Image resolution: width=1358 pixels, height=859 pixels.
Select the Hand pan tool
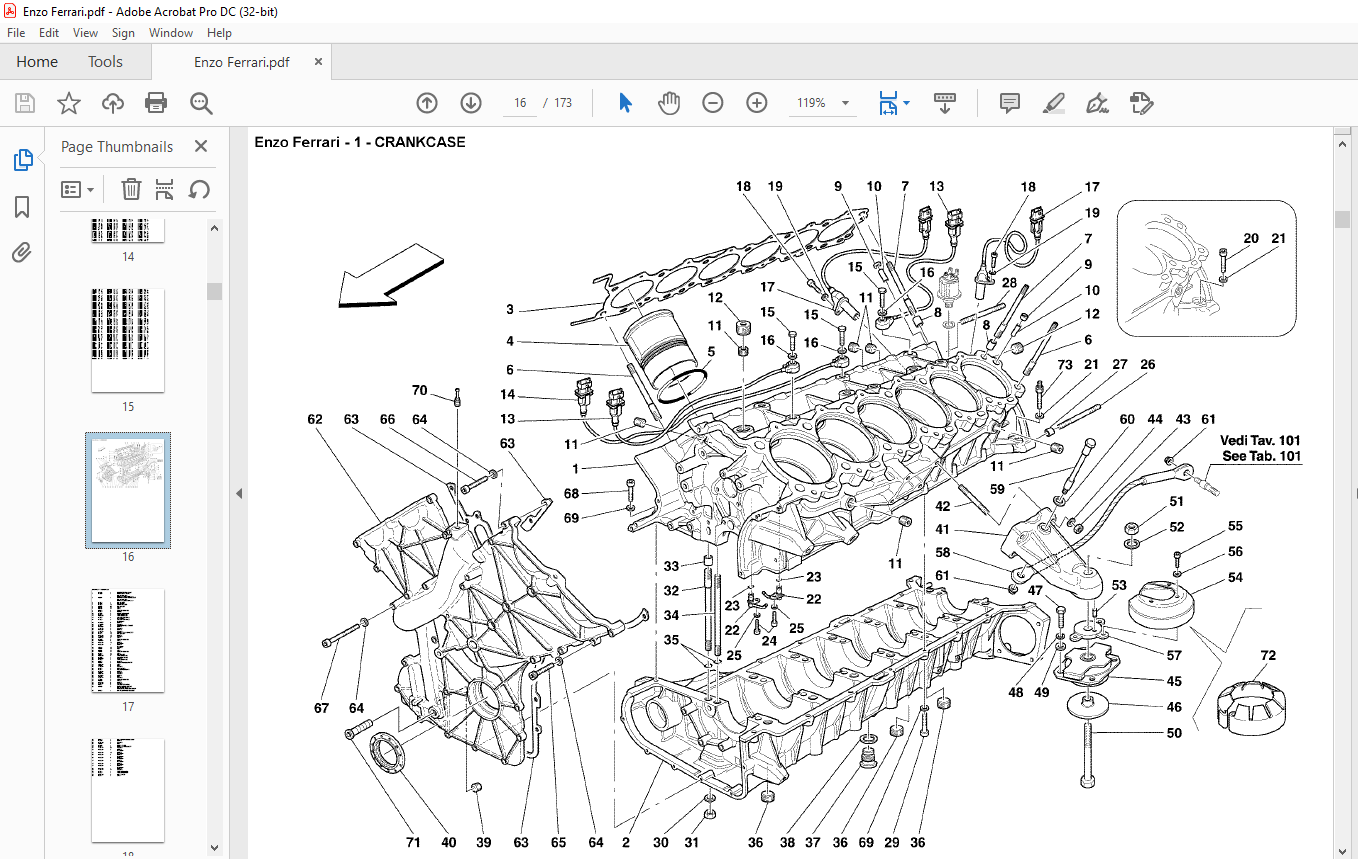[x=668, y=103]
